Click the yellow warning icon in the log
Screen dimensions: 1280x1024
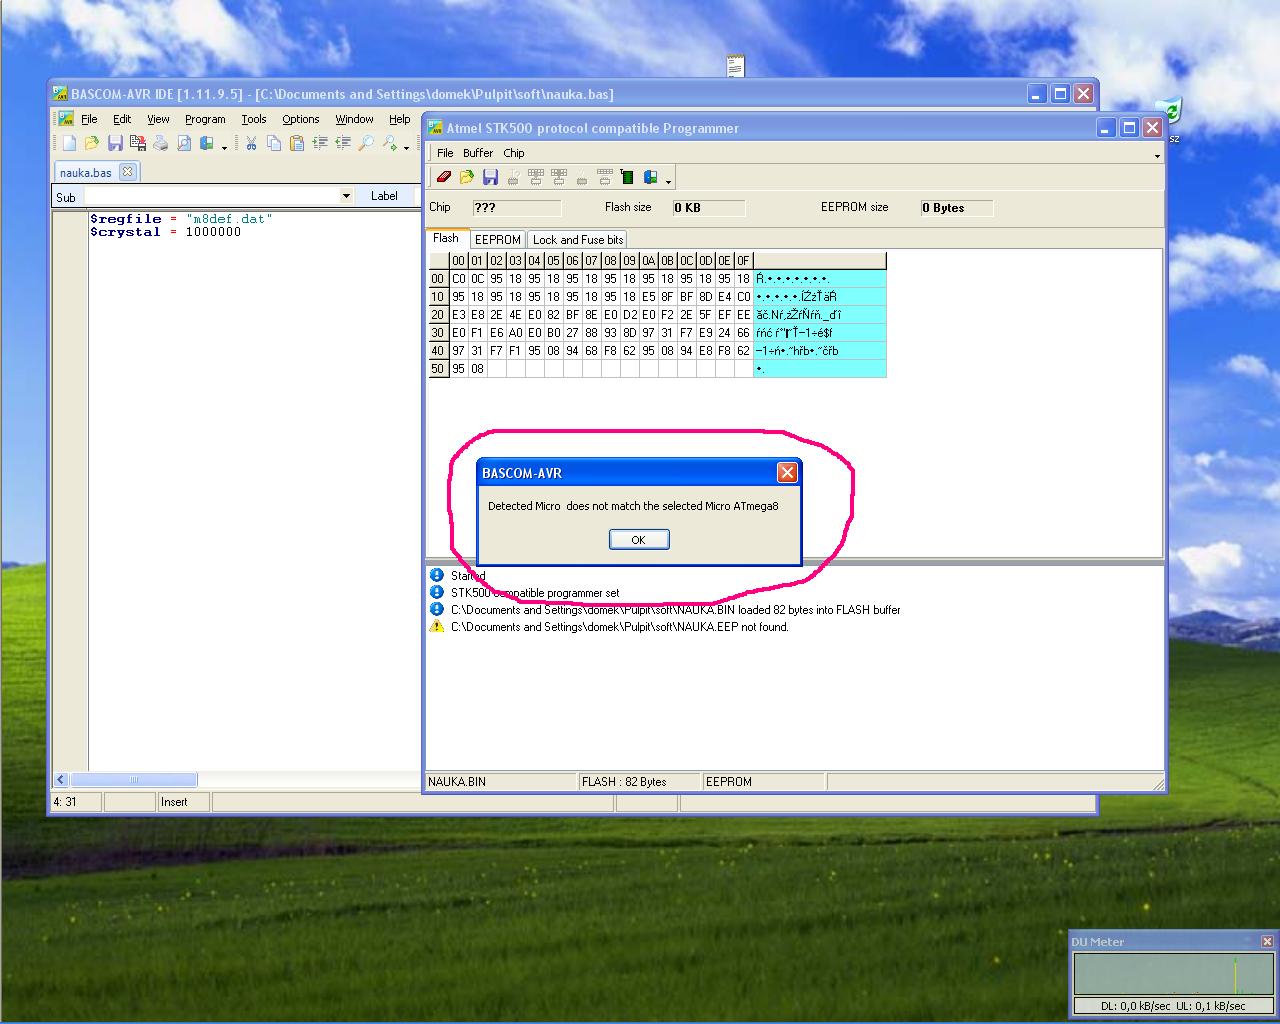[x=436, y=626]
